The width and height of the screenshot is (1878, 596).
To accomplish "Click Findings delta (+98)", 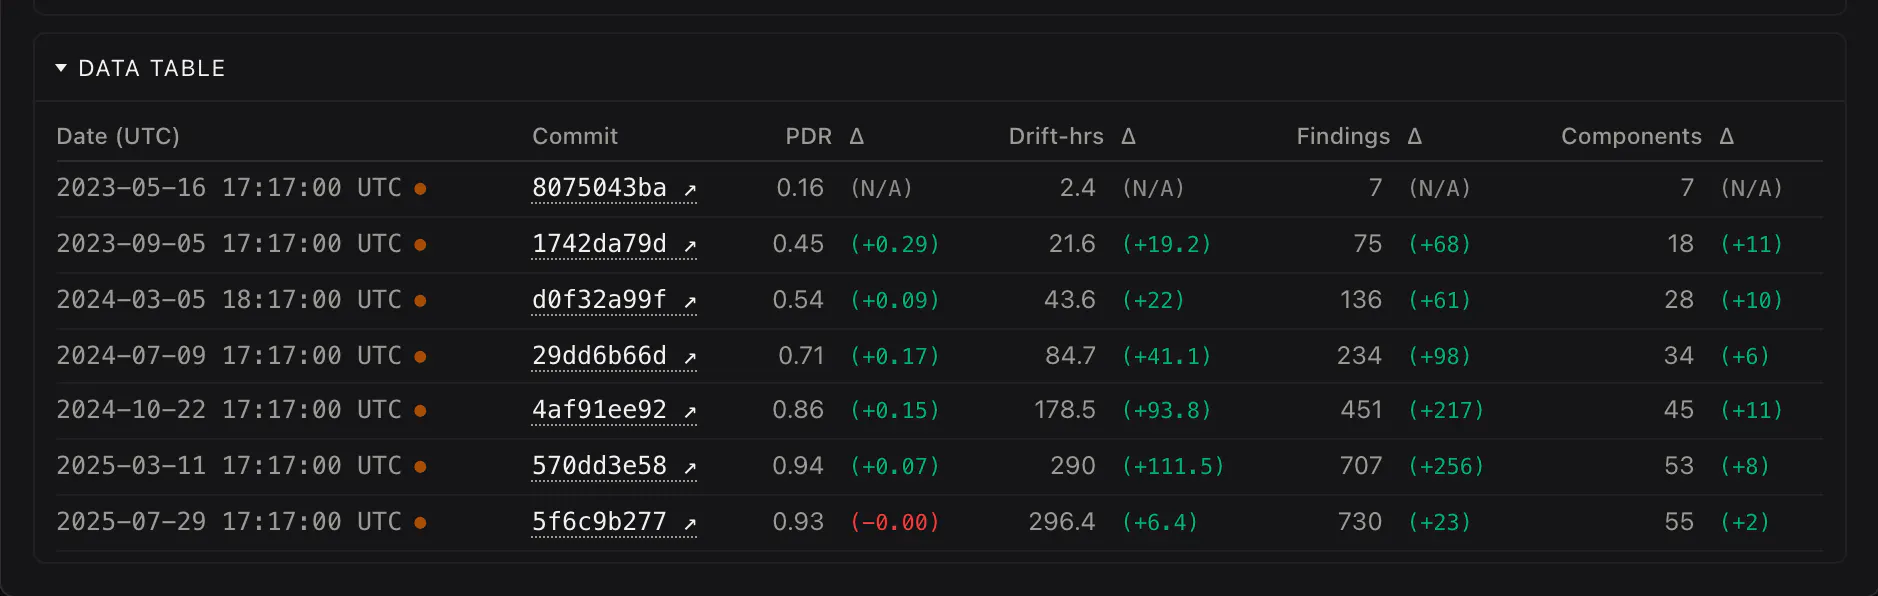I will [x=1440, y=356].
